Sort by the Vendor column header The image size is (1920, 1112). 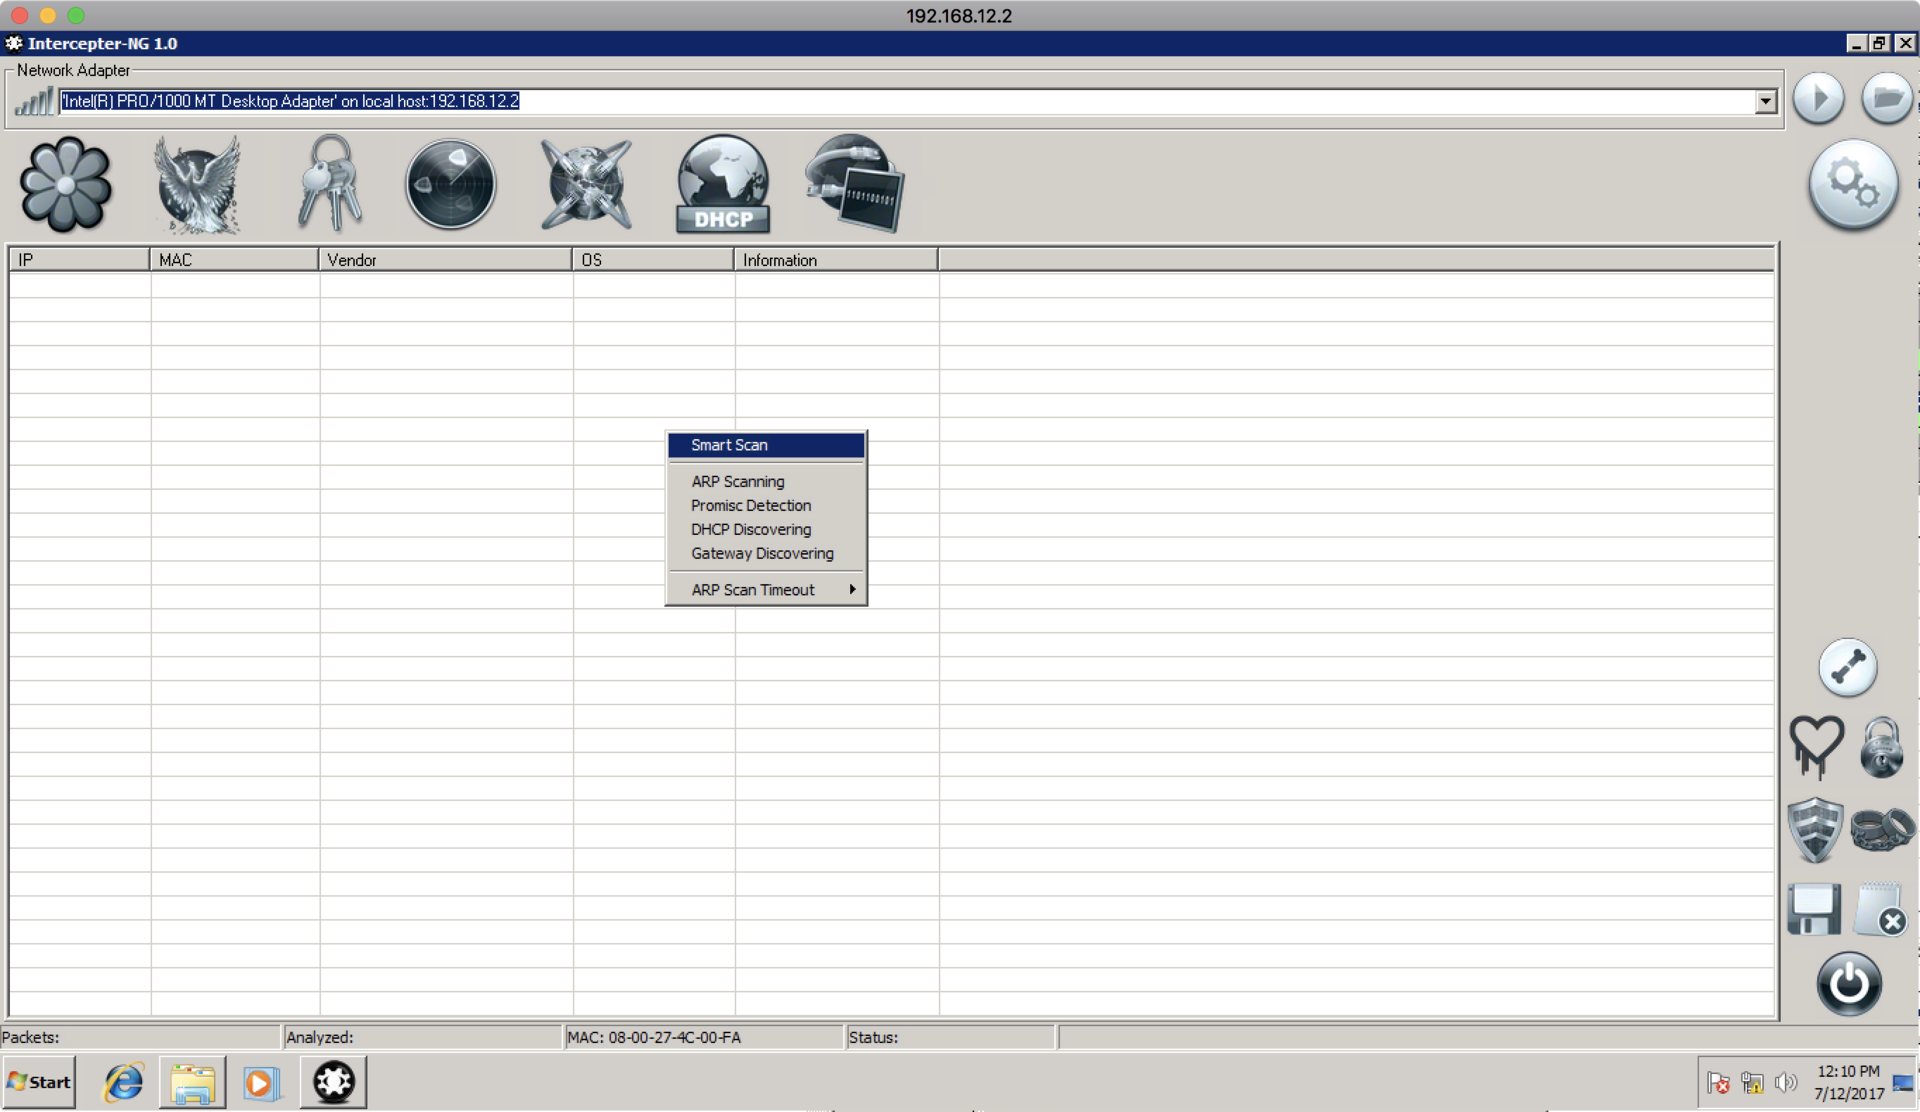pos(445,260)
